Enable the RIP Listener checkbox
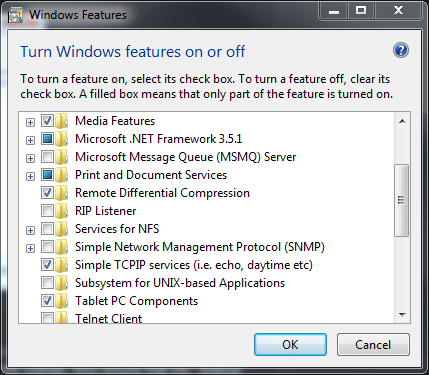The height and width of the screenshot is (375, 429). pyautogui.click(x=47, y=210)
